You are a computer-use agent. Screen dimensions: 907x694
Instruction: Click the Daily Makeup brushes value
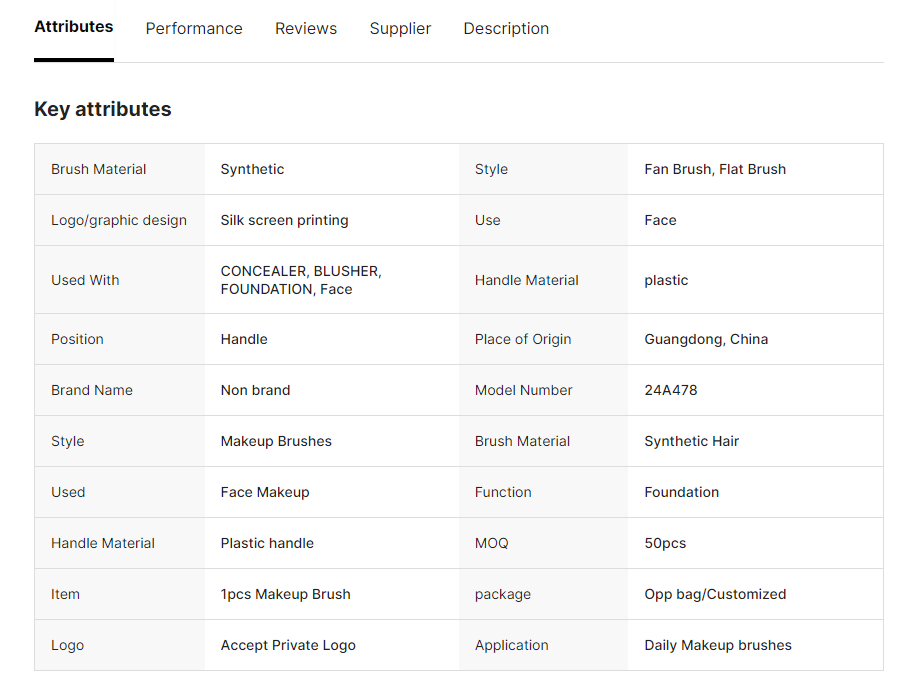(717, 645)
